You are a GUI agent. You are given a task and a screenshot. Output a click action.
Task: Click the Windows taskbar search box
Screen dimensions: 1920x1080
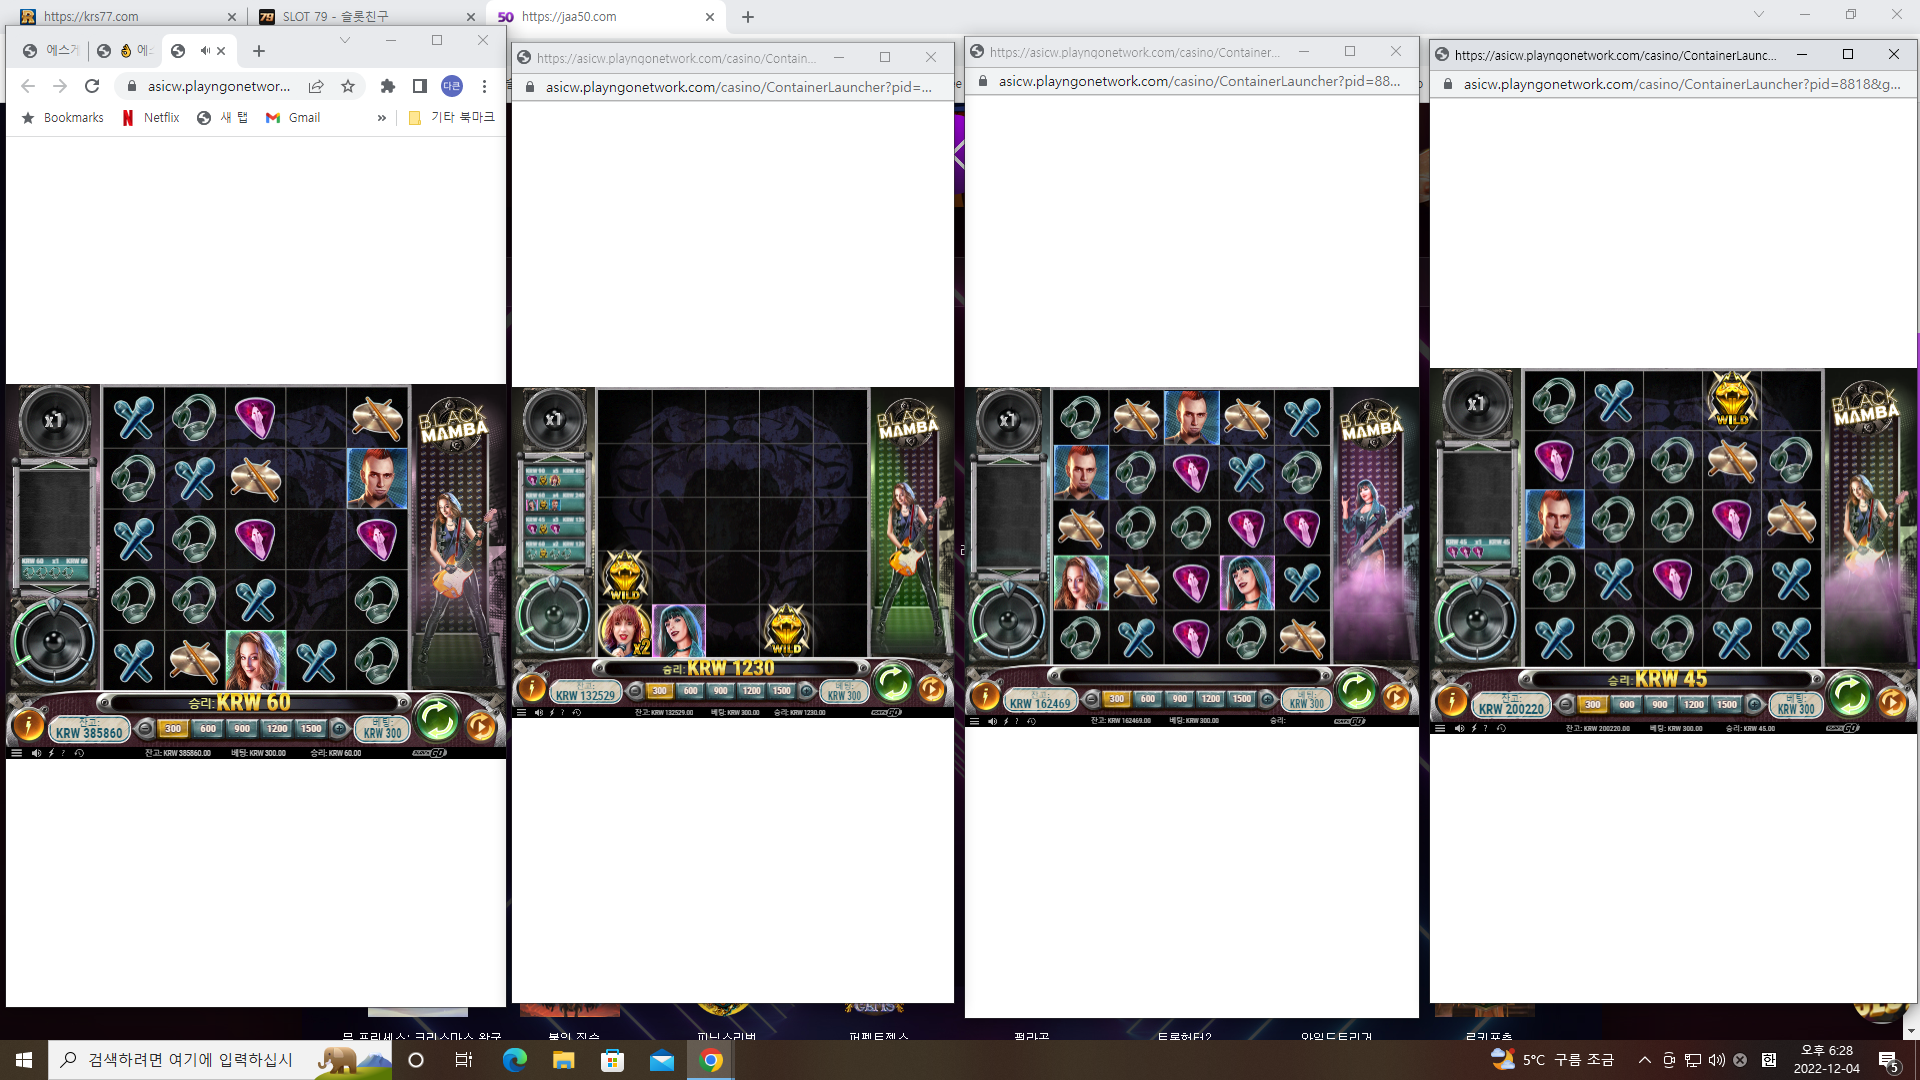[220, 1060]
